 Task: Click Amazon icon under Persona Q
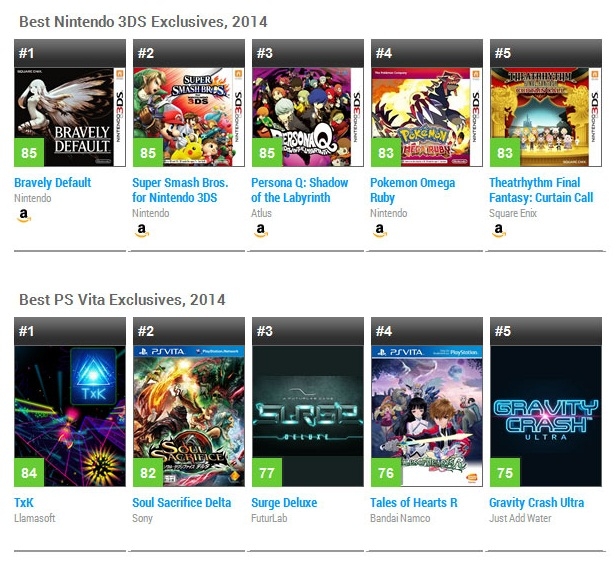[260, 230]
